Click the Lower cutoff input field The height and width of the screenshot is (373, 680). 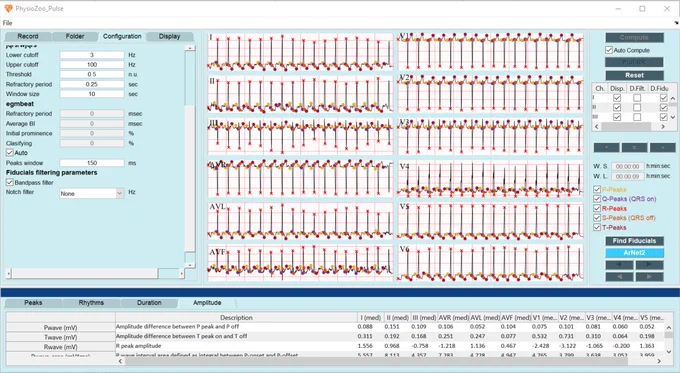point(92,55)
